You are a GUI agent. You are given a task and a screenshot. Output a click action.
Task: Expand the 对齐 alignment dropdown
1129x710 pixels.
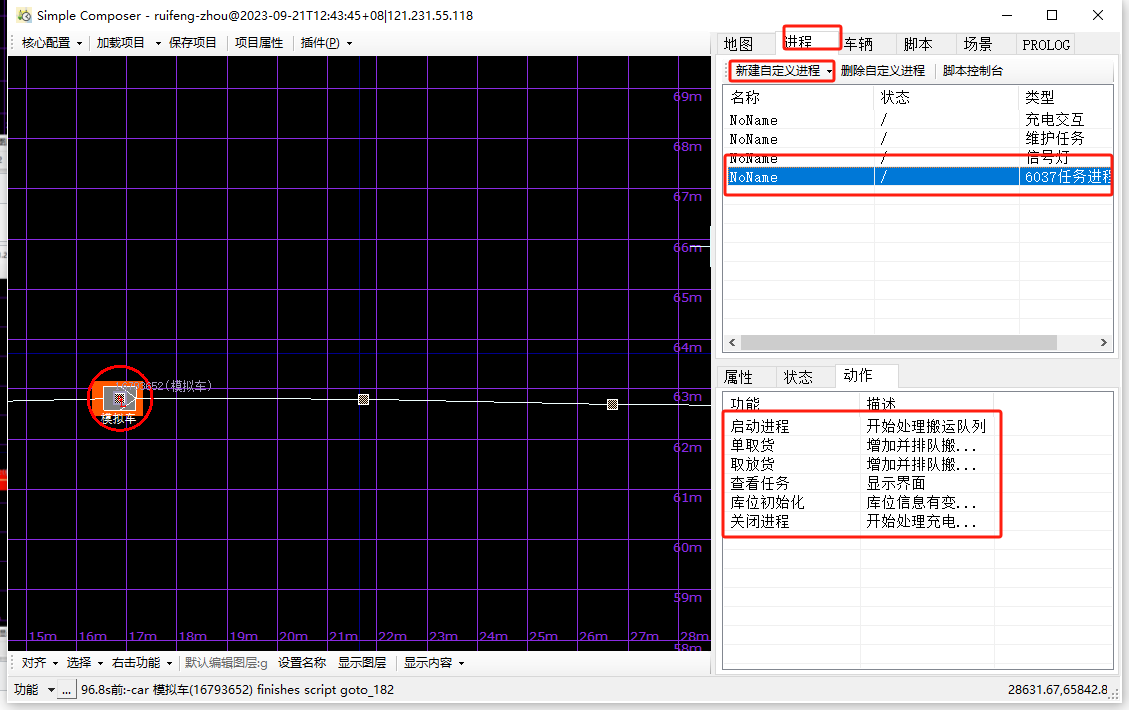39,663
